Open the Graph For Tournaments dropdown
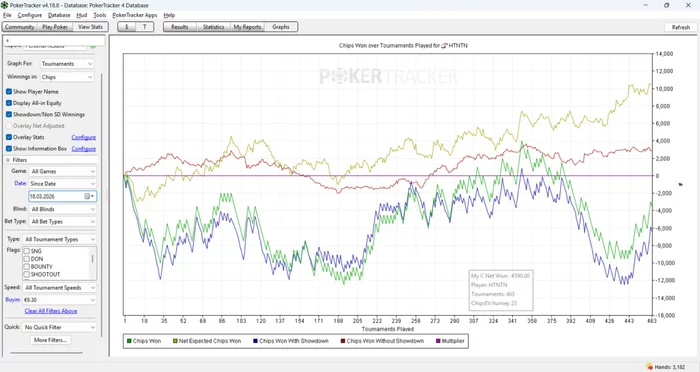 [x=67, y=64]
